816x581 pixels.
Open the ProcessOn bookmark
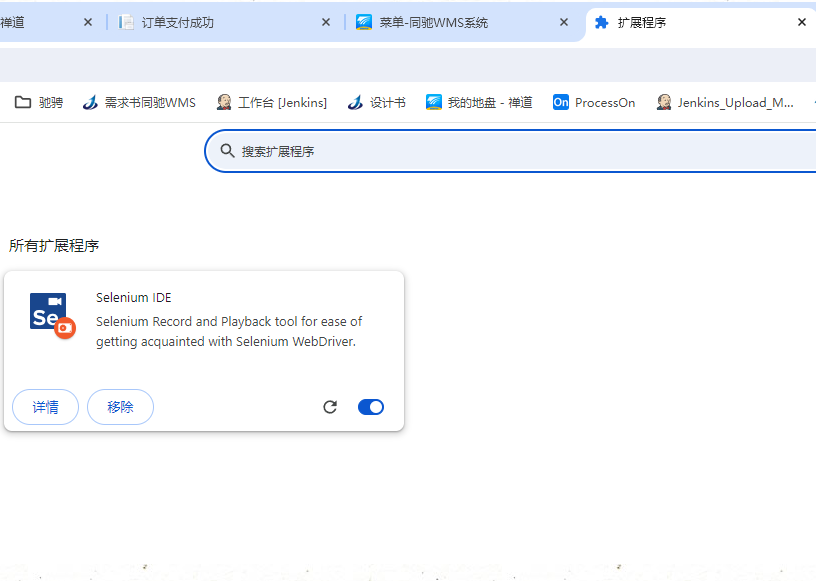pos(594,103)
